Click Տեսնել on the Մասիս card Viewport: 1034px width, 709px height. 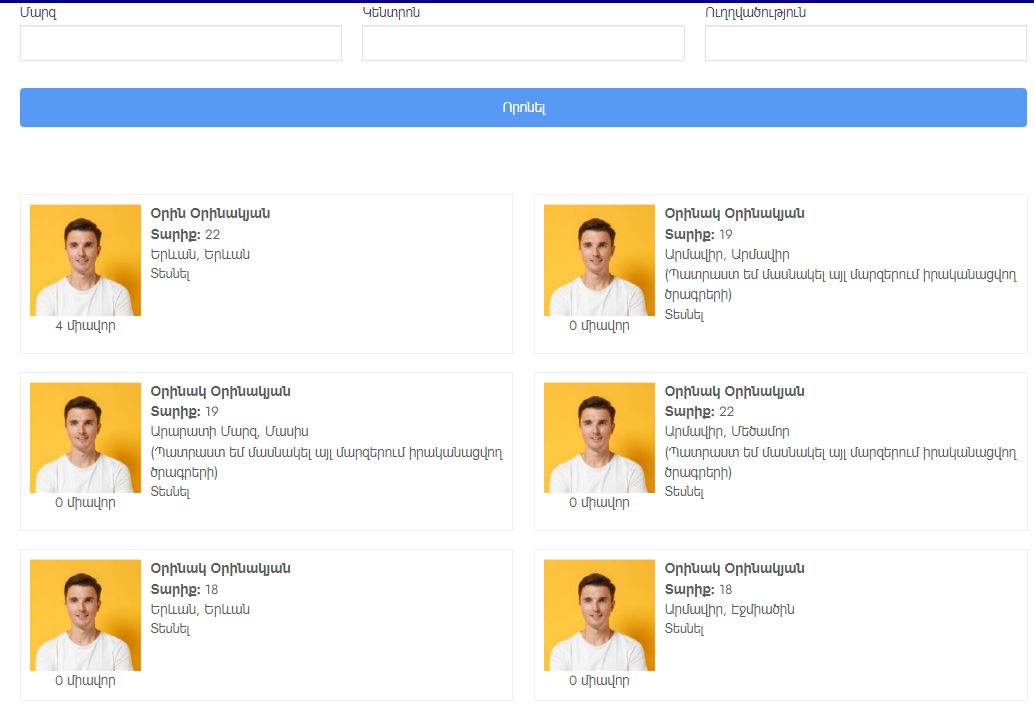170,492
